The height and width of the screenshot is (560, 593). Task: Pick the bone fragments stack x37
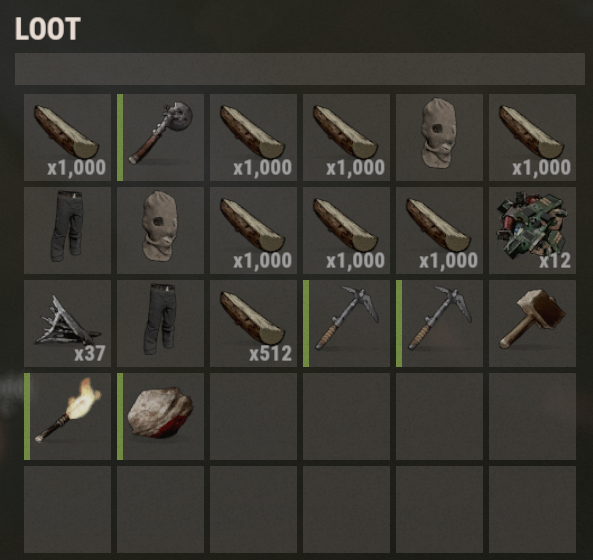click(x=67, y=323)
